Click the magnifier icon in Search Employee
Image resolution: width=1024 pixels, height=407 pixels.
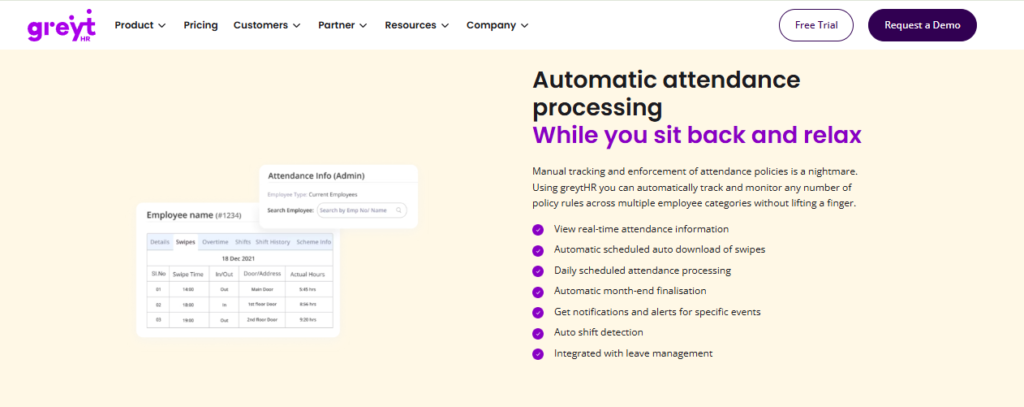coord(399,210)
